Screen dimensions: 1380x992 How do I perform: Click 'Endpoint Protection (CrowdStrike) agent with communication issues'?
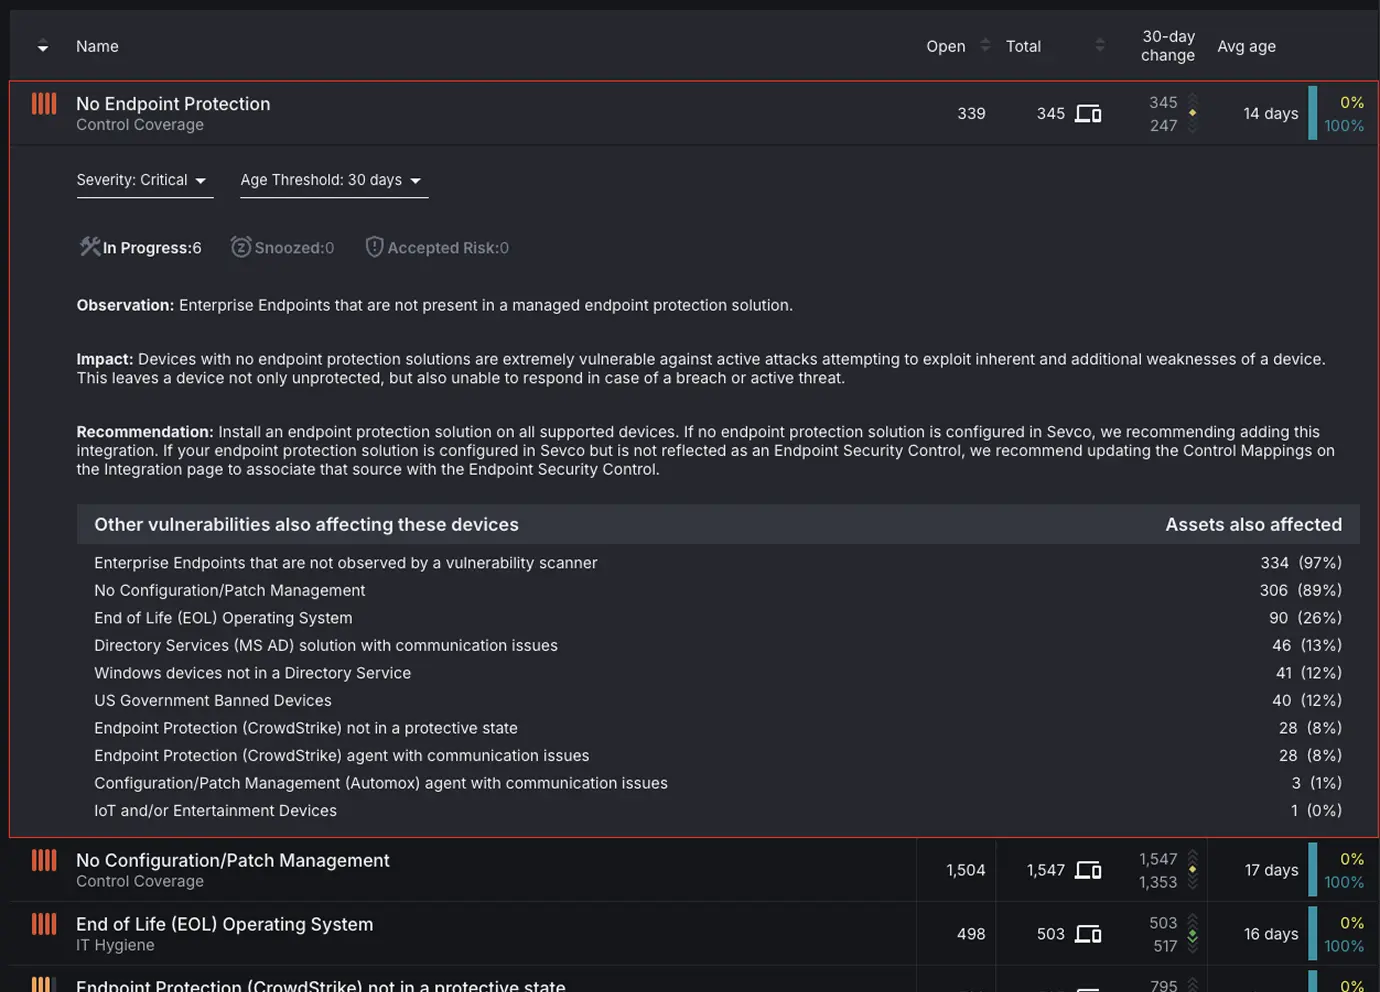tap(341, 755)
